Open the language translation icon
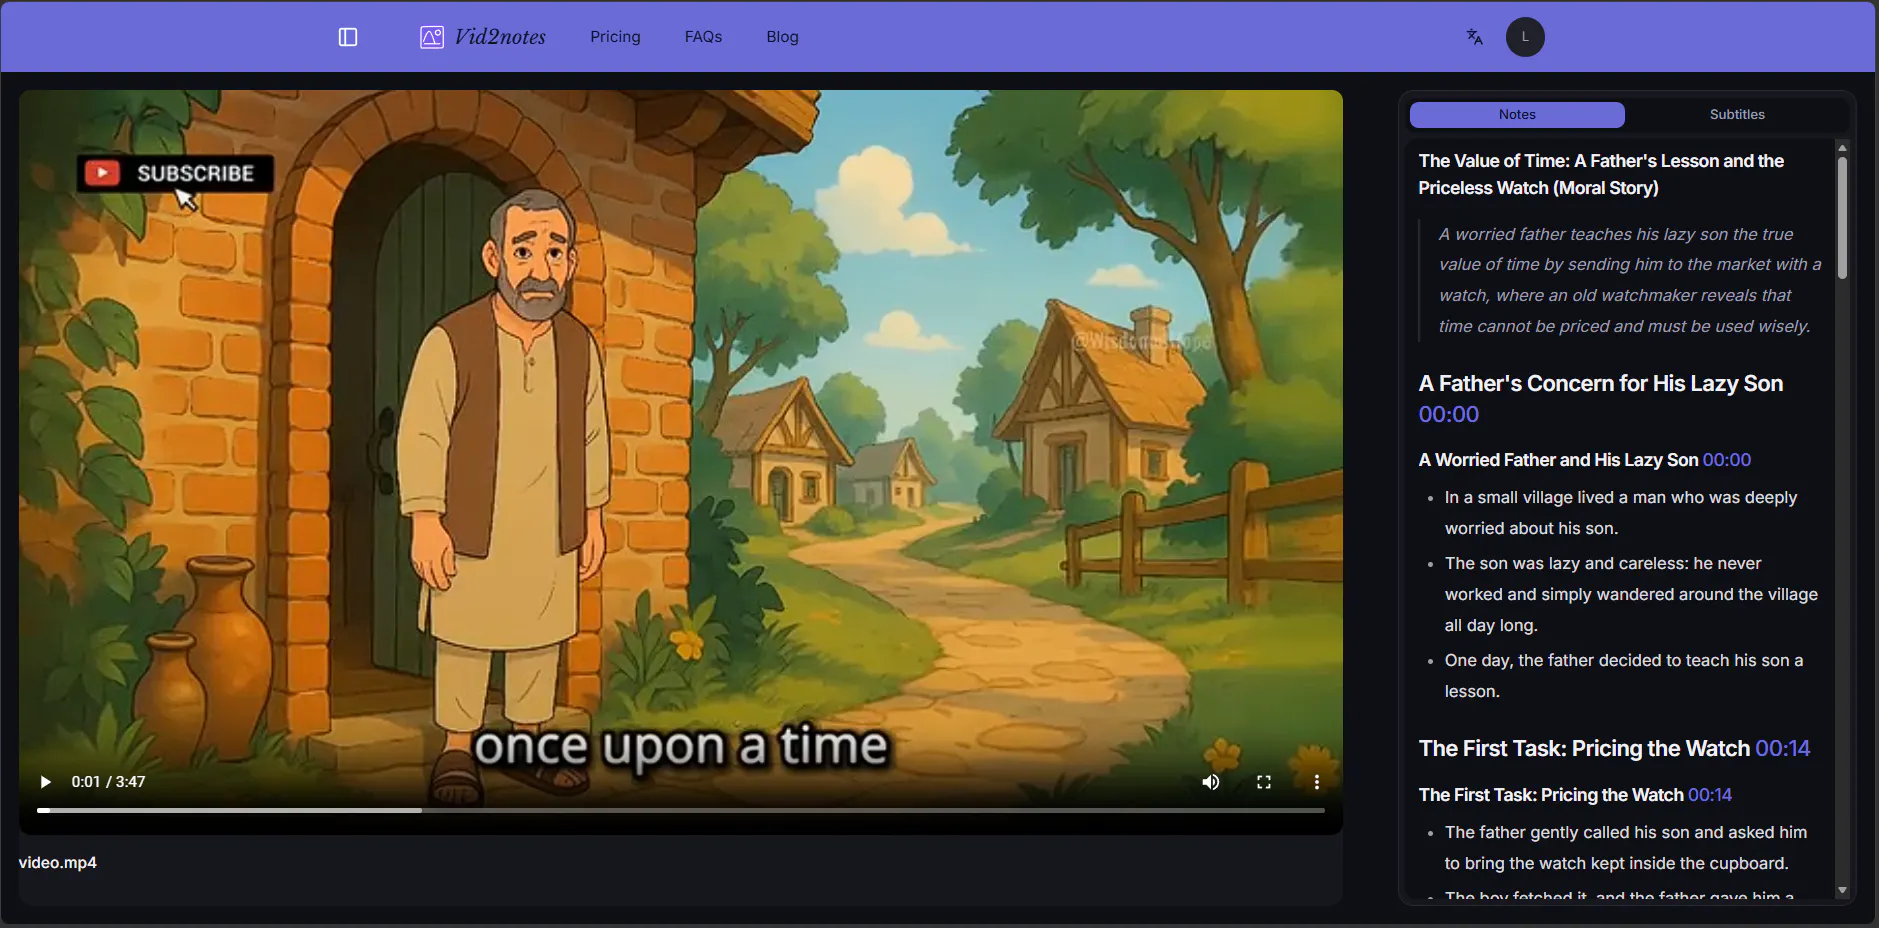The image size is (1879, 928). pyautogui.click(x=1474, y=37)
